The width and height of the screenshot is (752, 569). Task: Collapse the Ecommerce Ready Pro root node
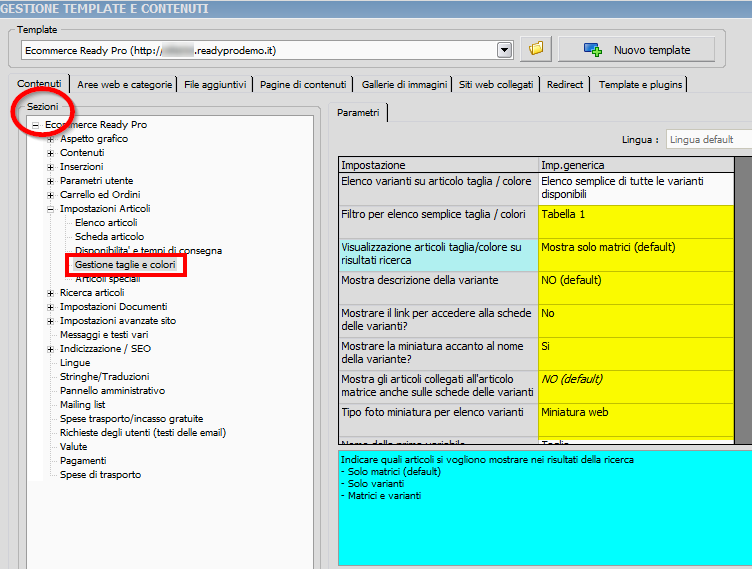click(35, 125)
